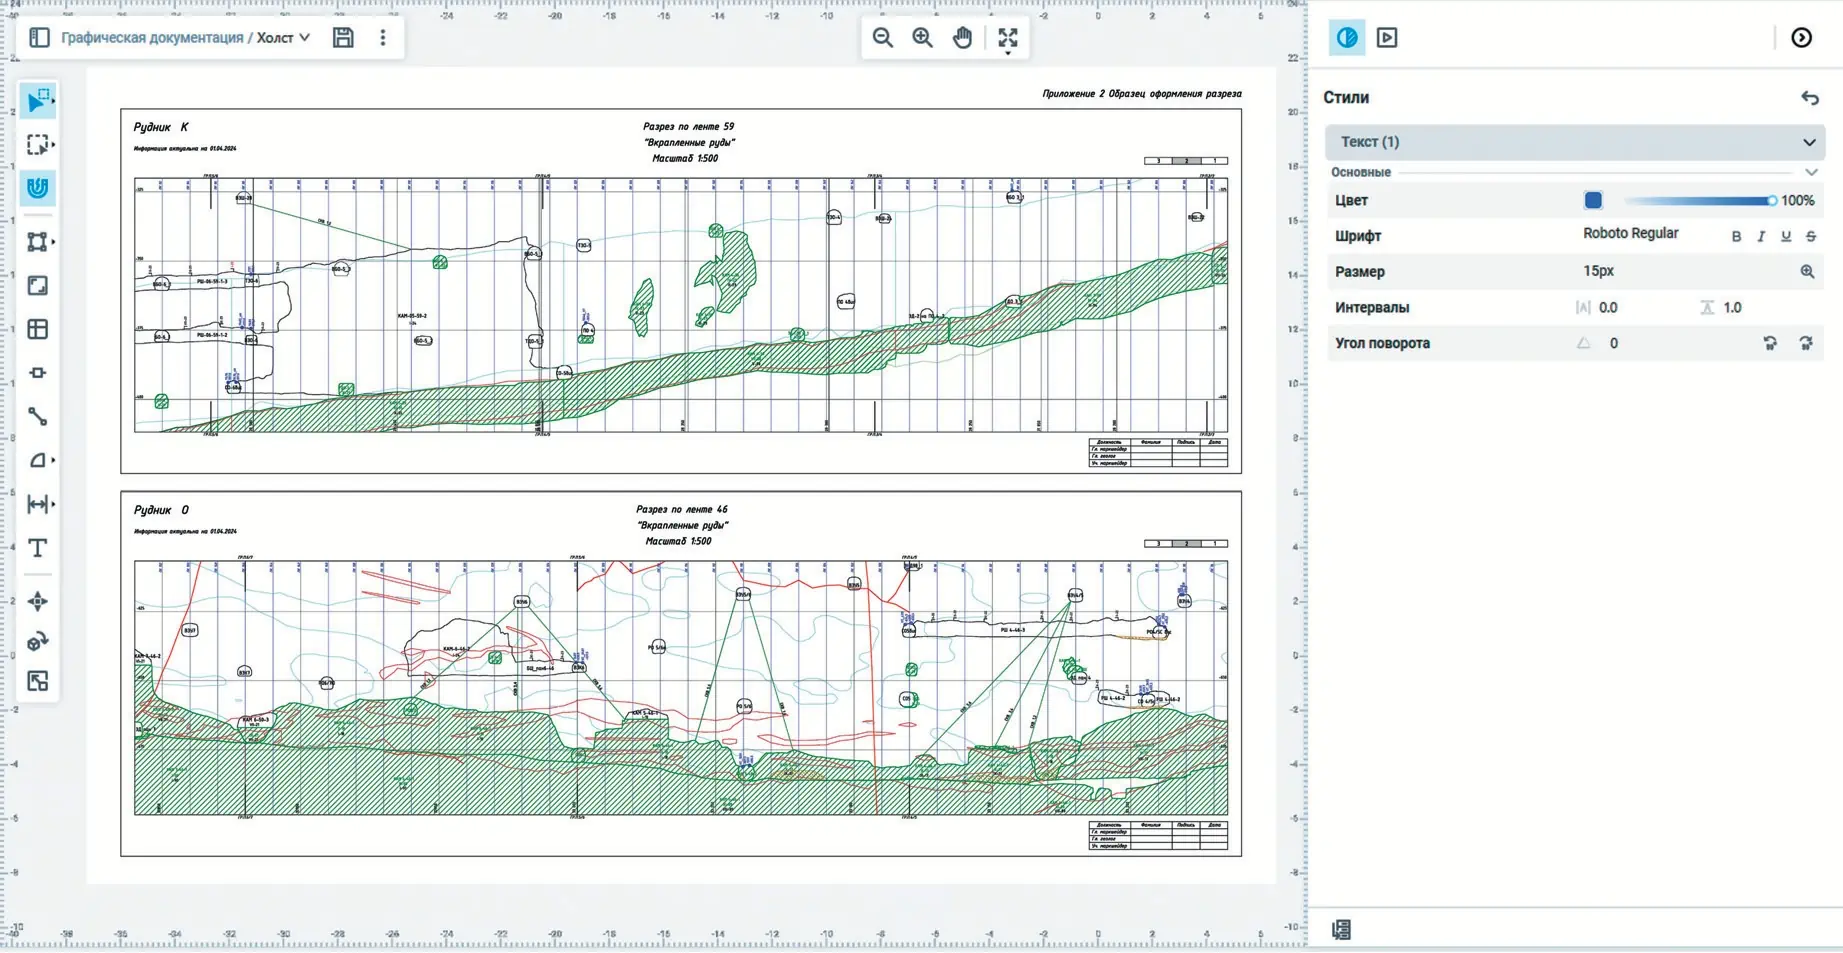
Task: Toggle italic text formatting
Action: tap(1761, 237)
